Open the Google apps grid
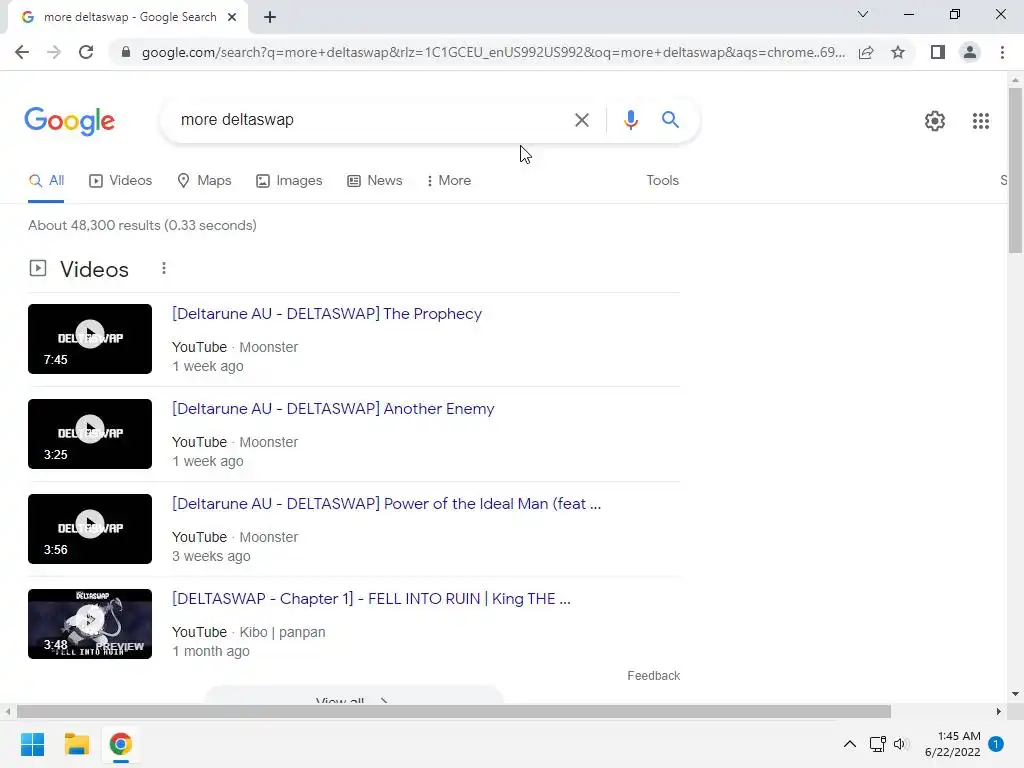 pos(980,121)
